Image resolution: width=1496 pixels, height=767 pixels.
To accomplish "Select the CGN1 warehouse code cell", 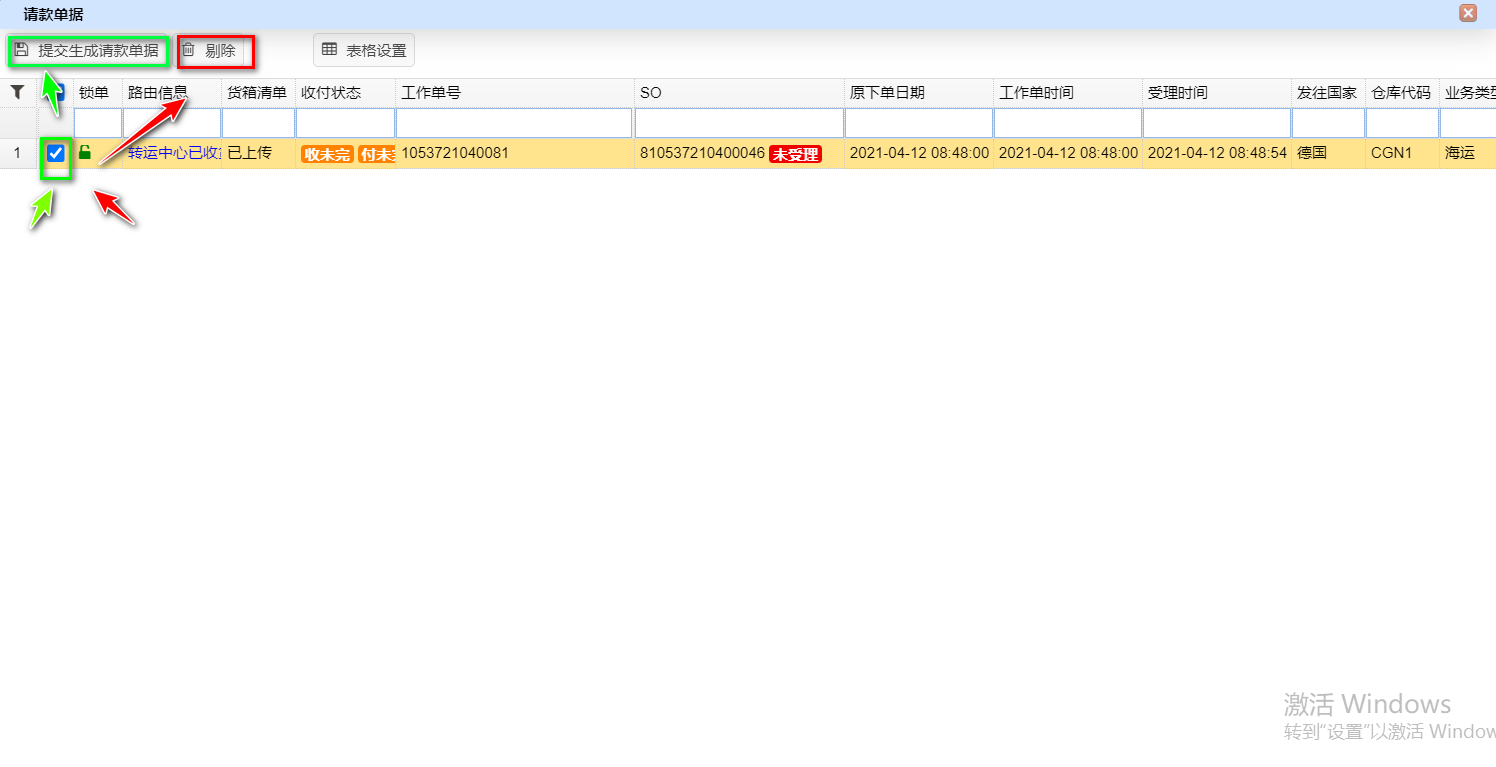I will coord(1403,153).
